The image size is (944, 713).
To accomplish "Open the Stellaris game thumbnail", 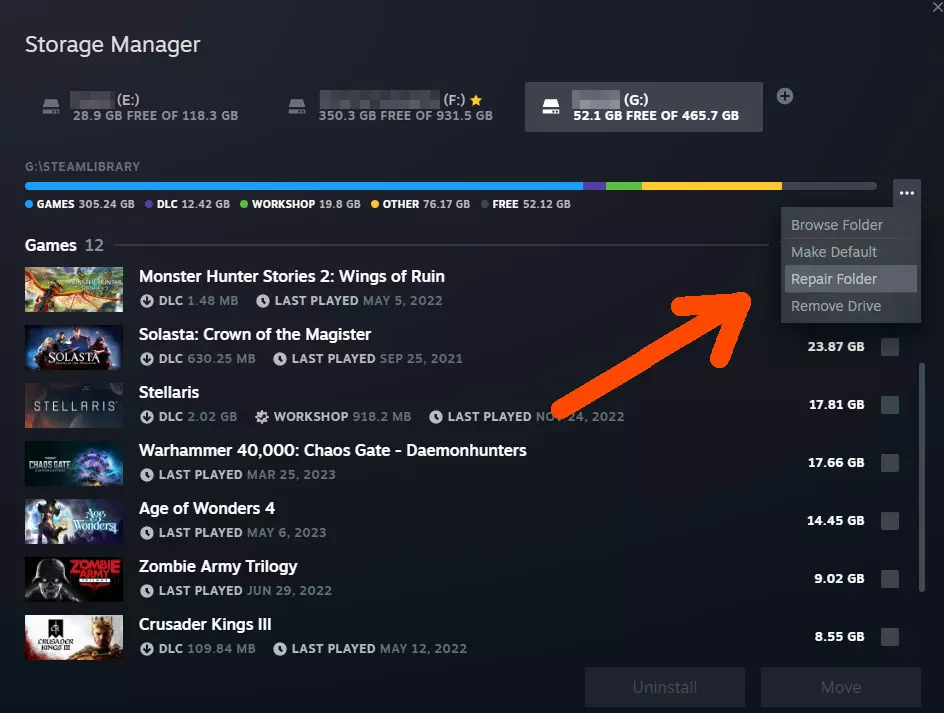I will pyautogui.click(x=74, y=405).
